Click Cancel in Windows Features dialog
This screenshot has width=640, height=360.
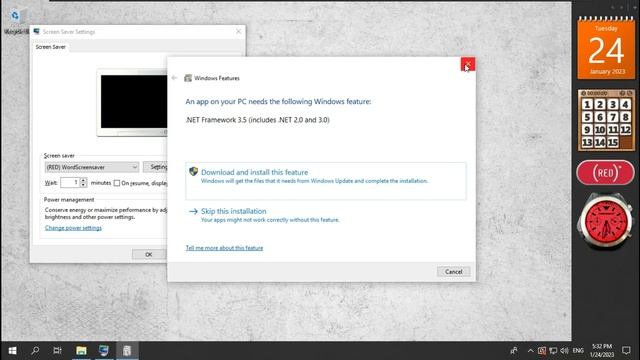[453, 272]
